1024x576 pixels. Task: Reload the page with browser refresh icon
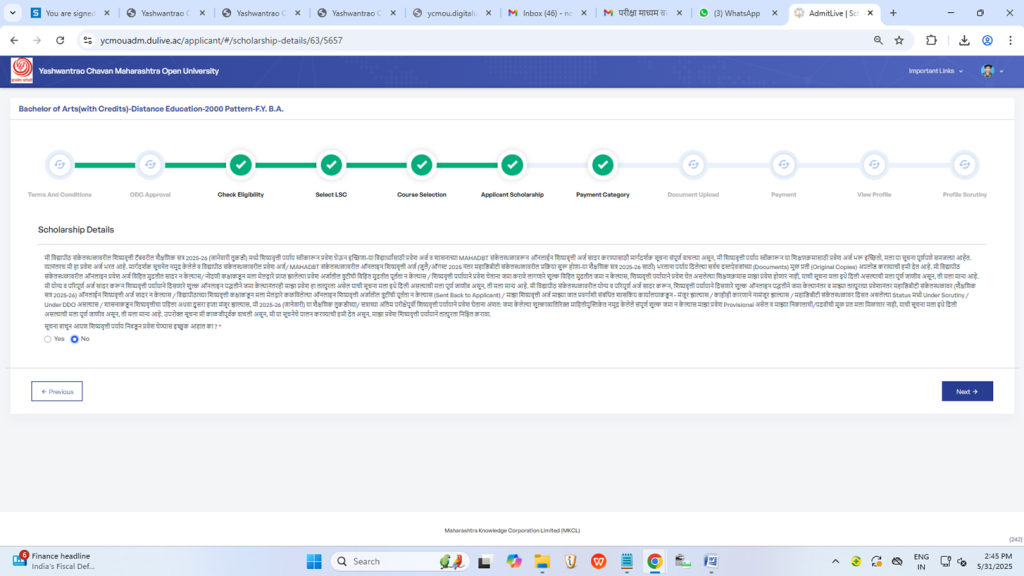[x=60, y=40]
